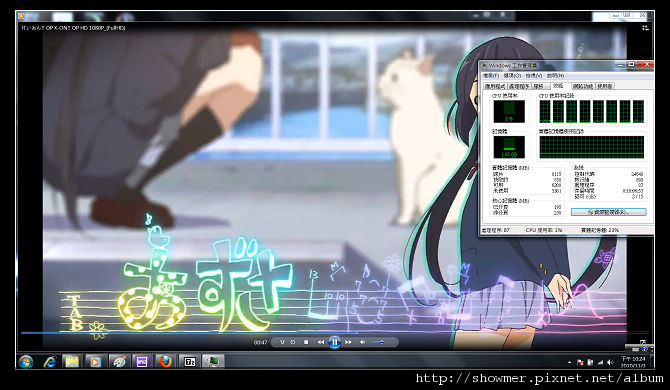The image size is (670, 390).
Task: Click the last CPU core history graph
Action: click(638, 112)
